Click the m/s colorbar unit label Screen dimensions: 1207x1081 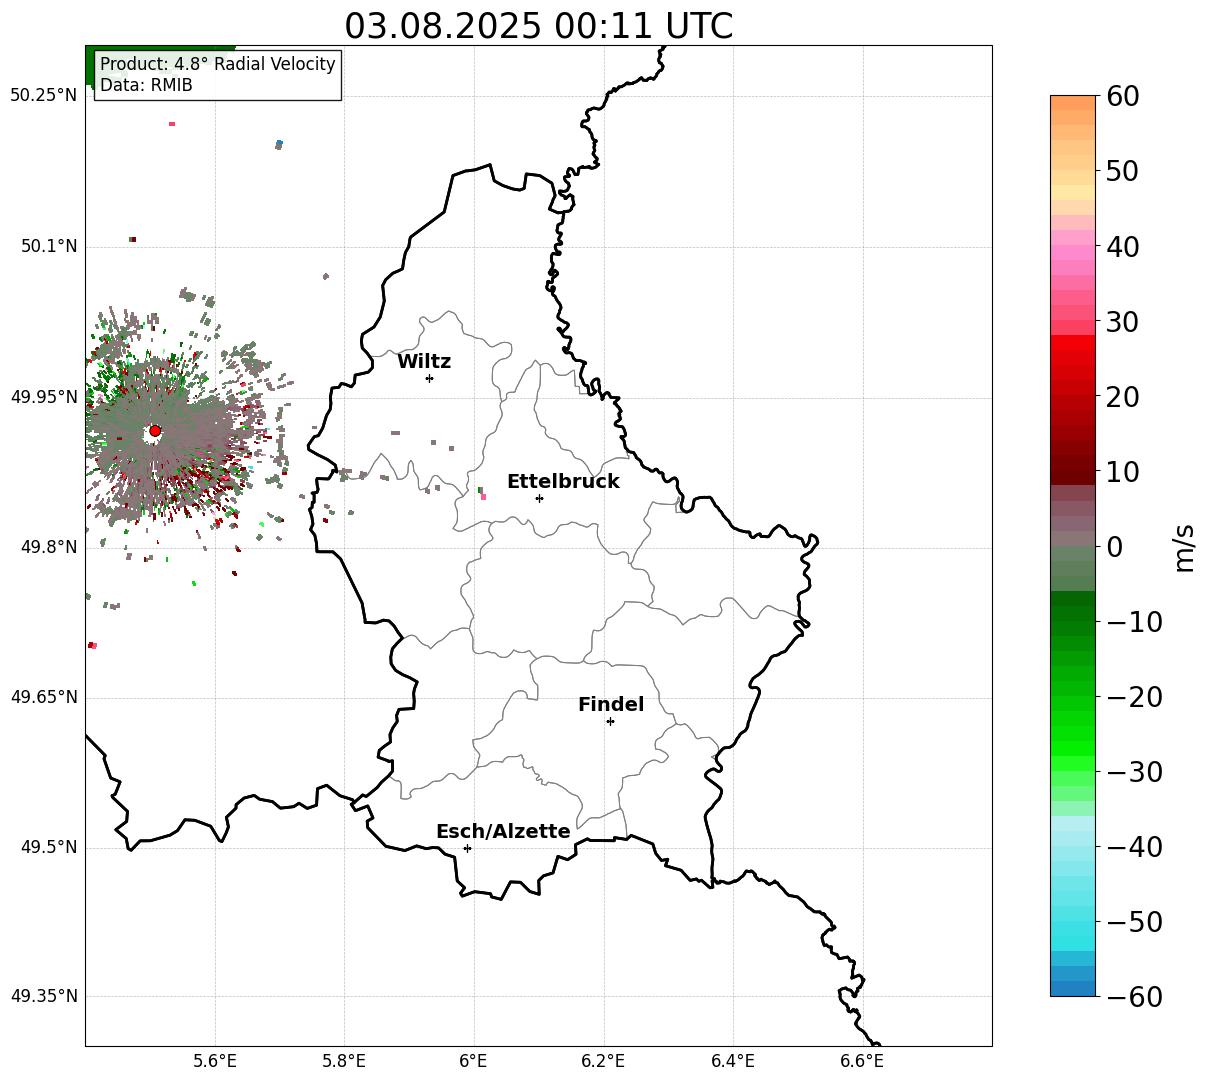click(1184, 546)
